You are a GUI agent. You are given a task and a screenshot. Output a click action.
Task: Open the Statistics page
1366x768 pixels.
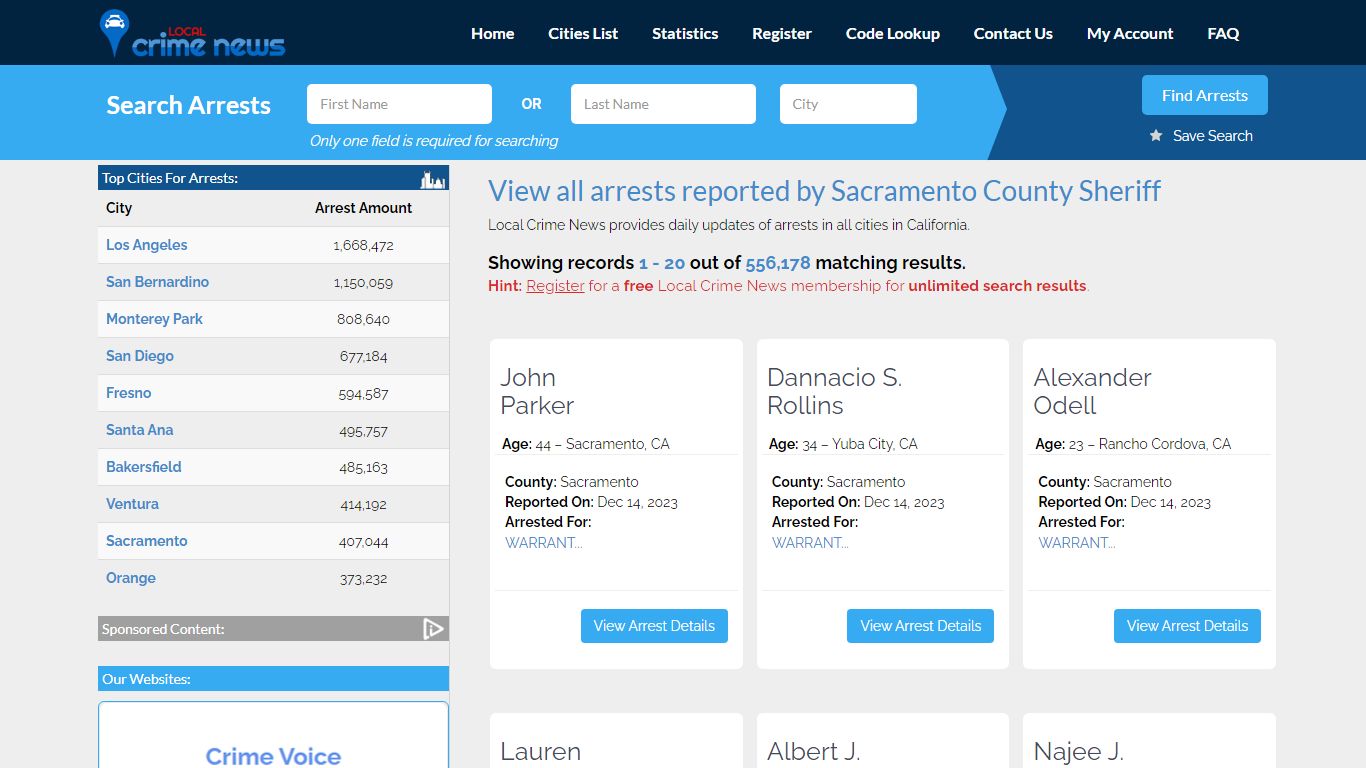click(685, 33)
